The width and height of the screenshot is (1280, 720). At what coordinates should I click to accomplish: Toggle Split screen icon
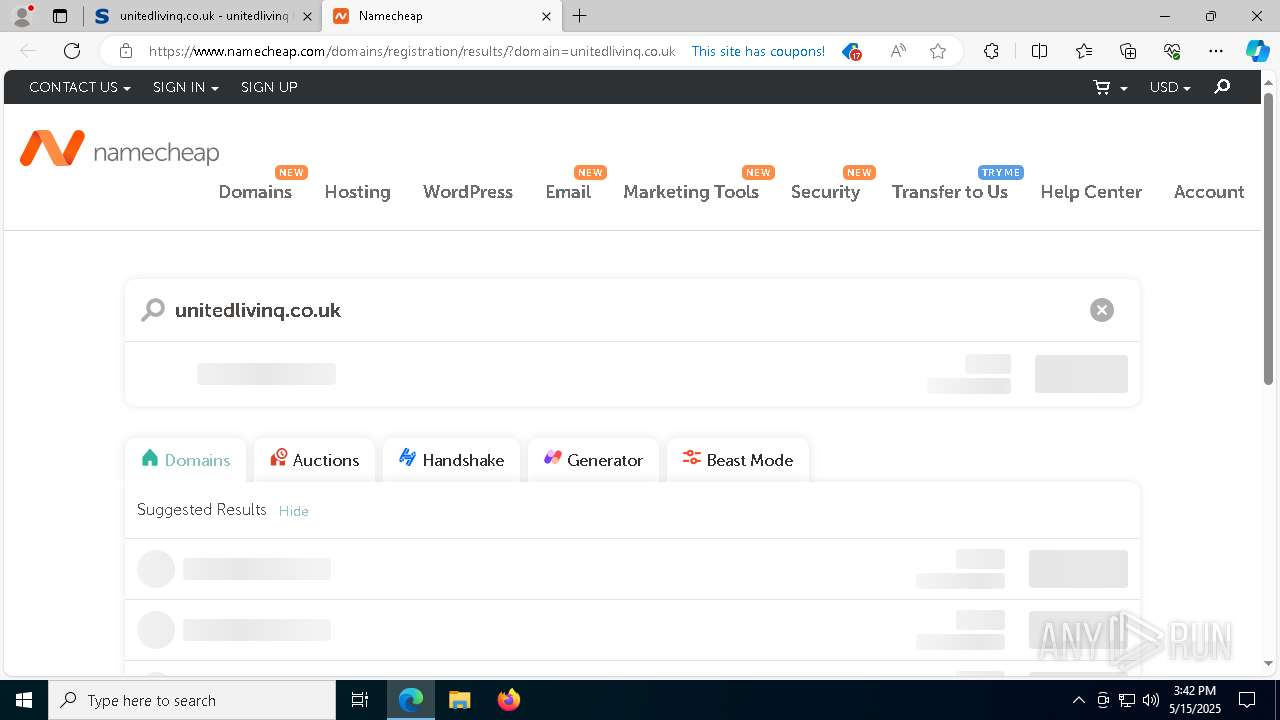1039,51
